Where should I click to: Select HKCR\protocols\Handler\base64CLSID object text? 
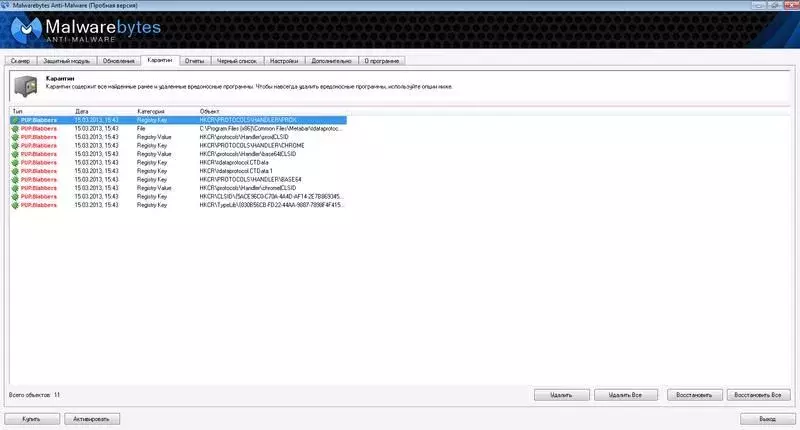click(247, 154)
